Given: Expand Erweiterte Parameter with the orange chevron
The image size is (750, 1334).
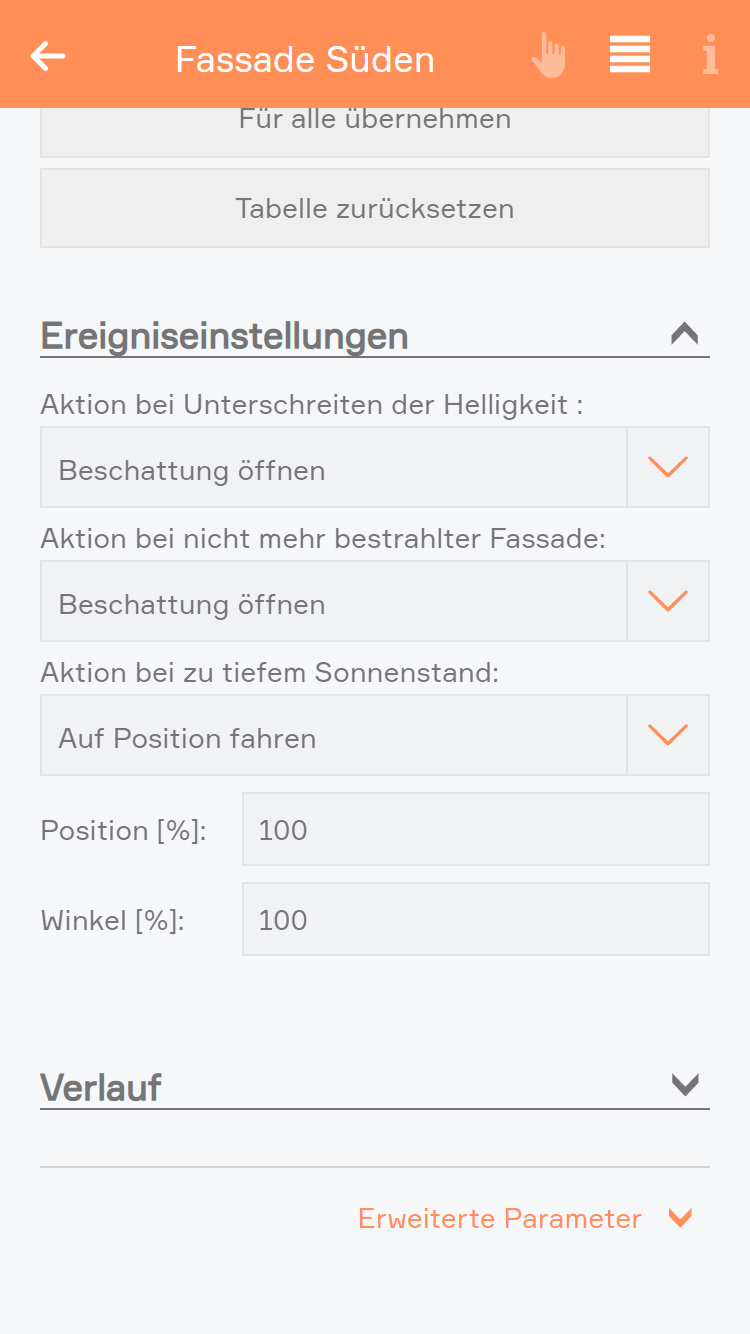Looking at the screenshot, I should click(x=681, y=1218).
